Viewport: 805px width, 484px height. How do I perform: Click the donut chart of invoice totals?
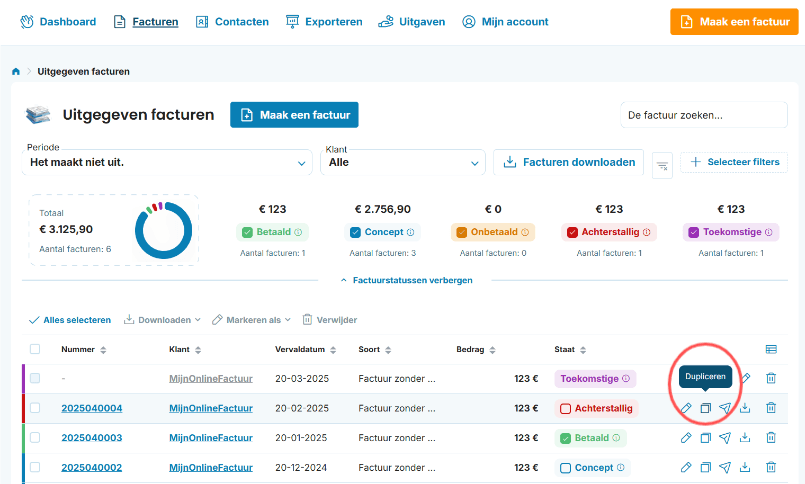(163, 230)
